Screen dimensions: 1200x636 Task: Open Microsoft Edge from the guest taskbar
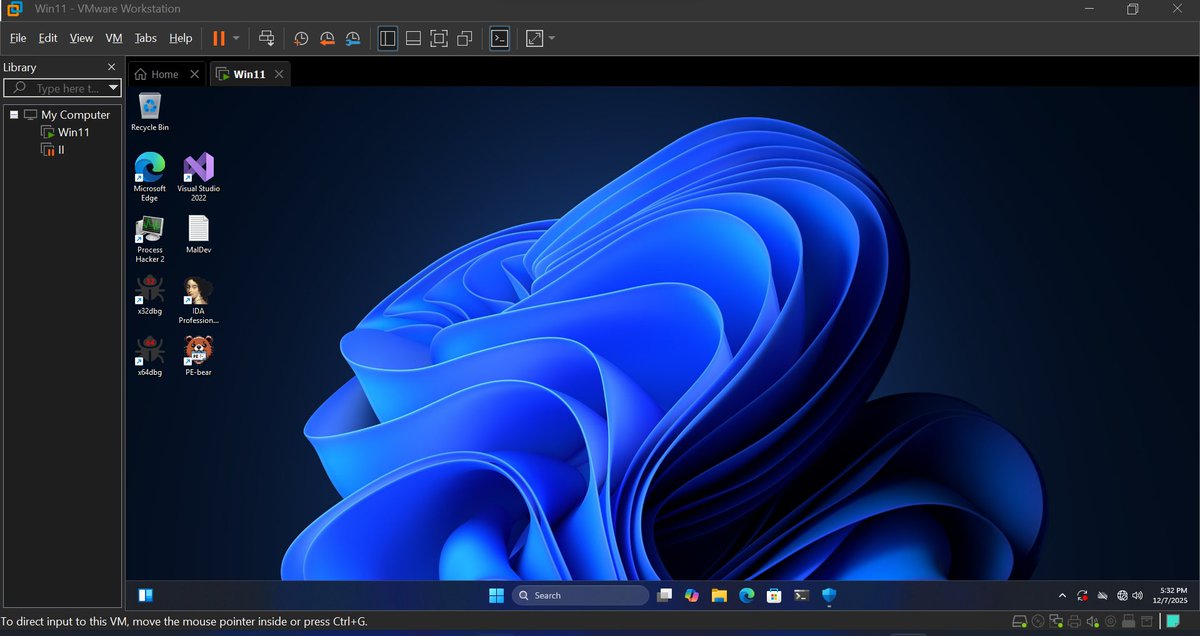click(x=746, y=595)
